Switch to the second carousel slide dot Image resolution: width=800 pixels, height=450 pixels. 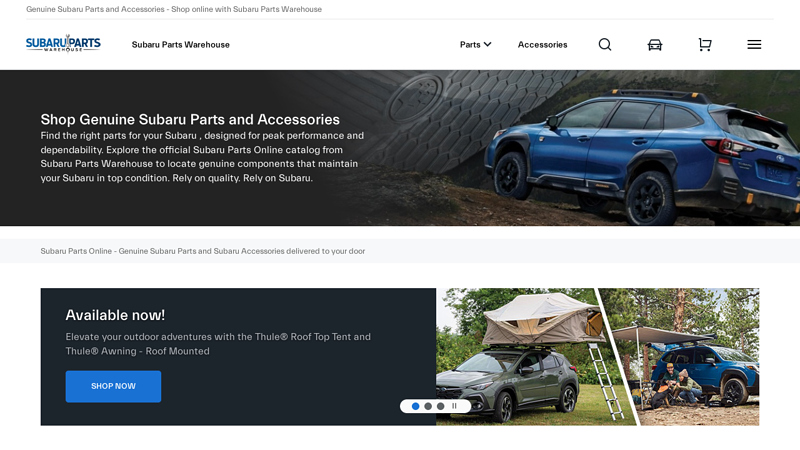[x=428, y=406]
